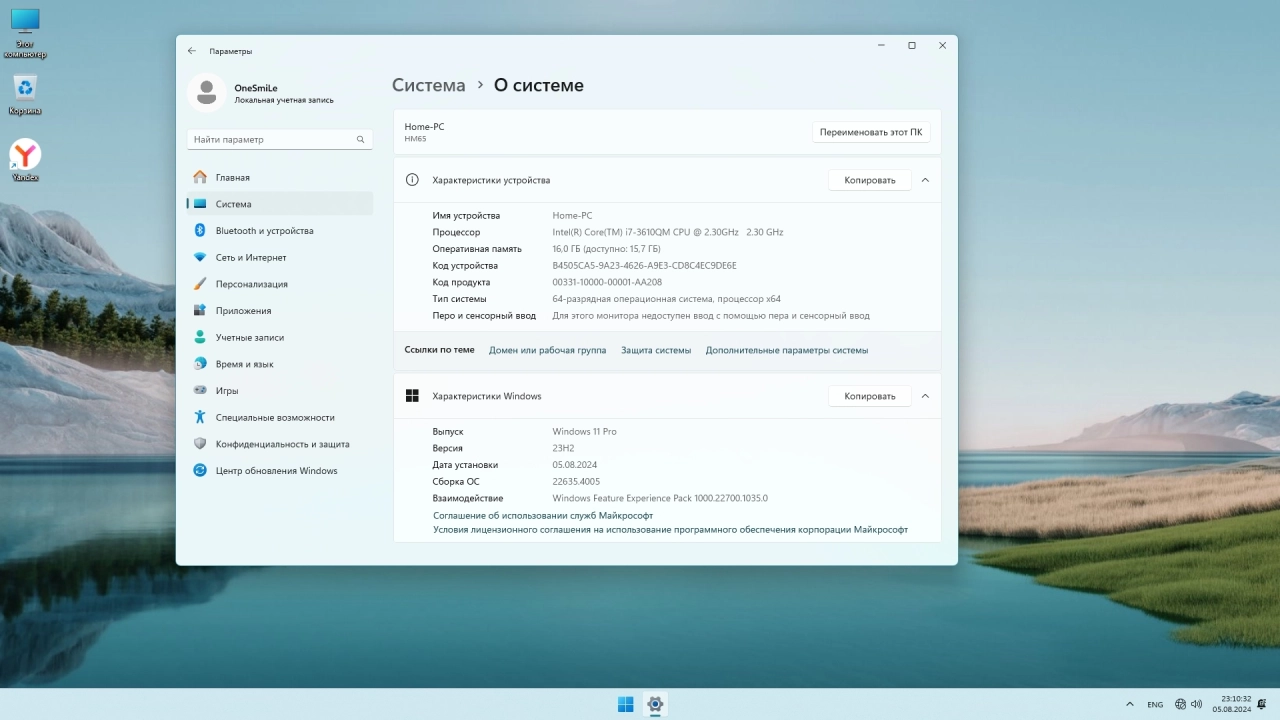1280x720 pixels.
Task: Click the Windows Update sync icon
Action: pos(200,471)
